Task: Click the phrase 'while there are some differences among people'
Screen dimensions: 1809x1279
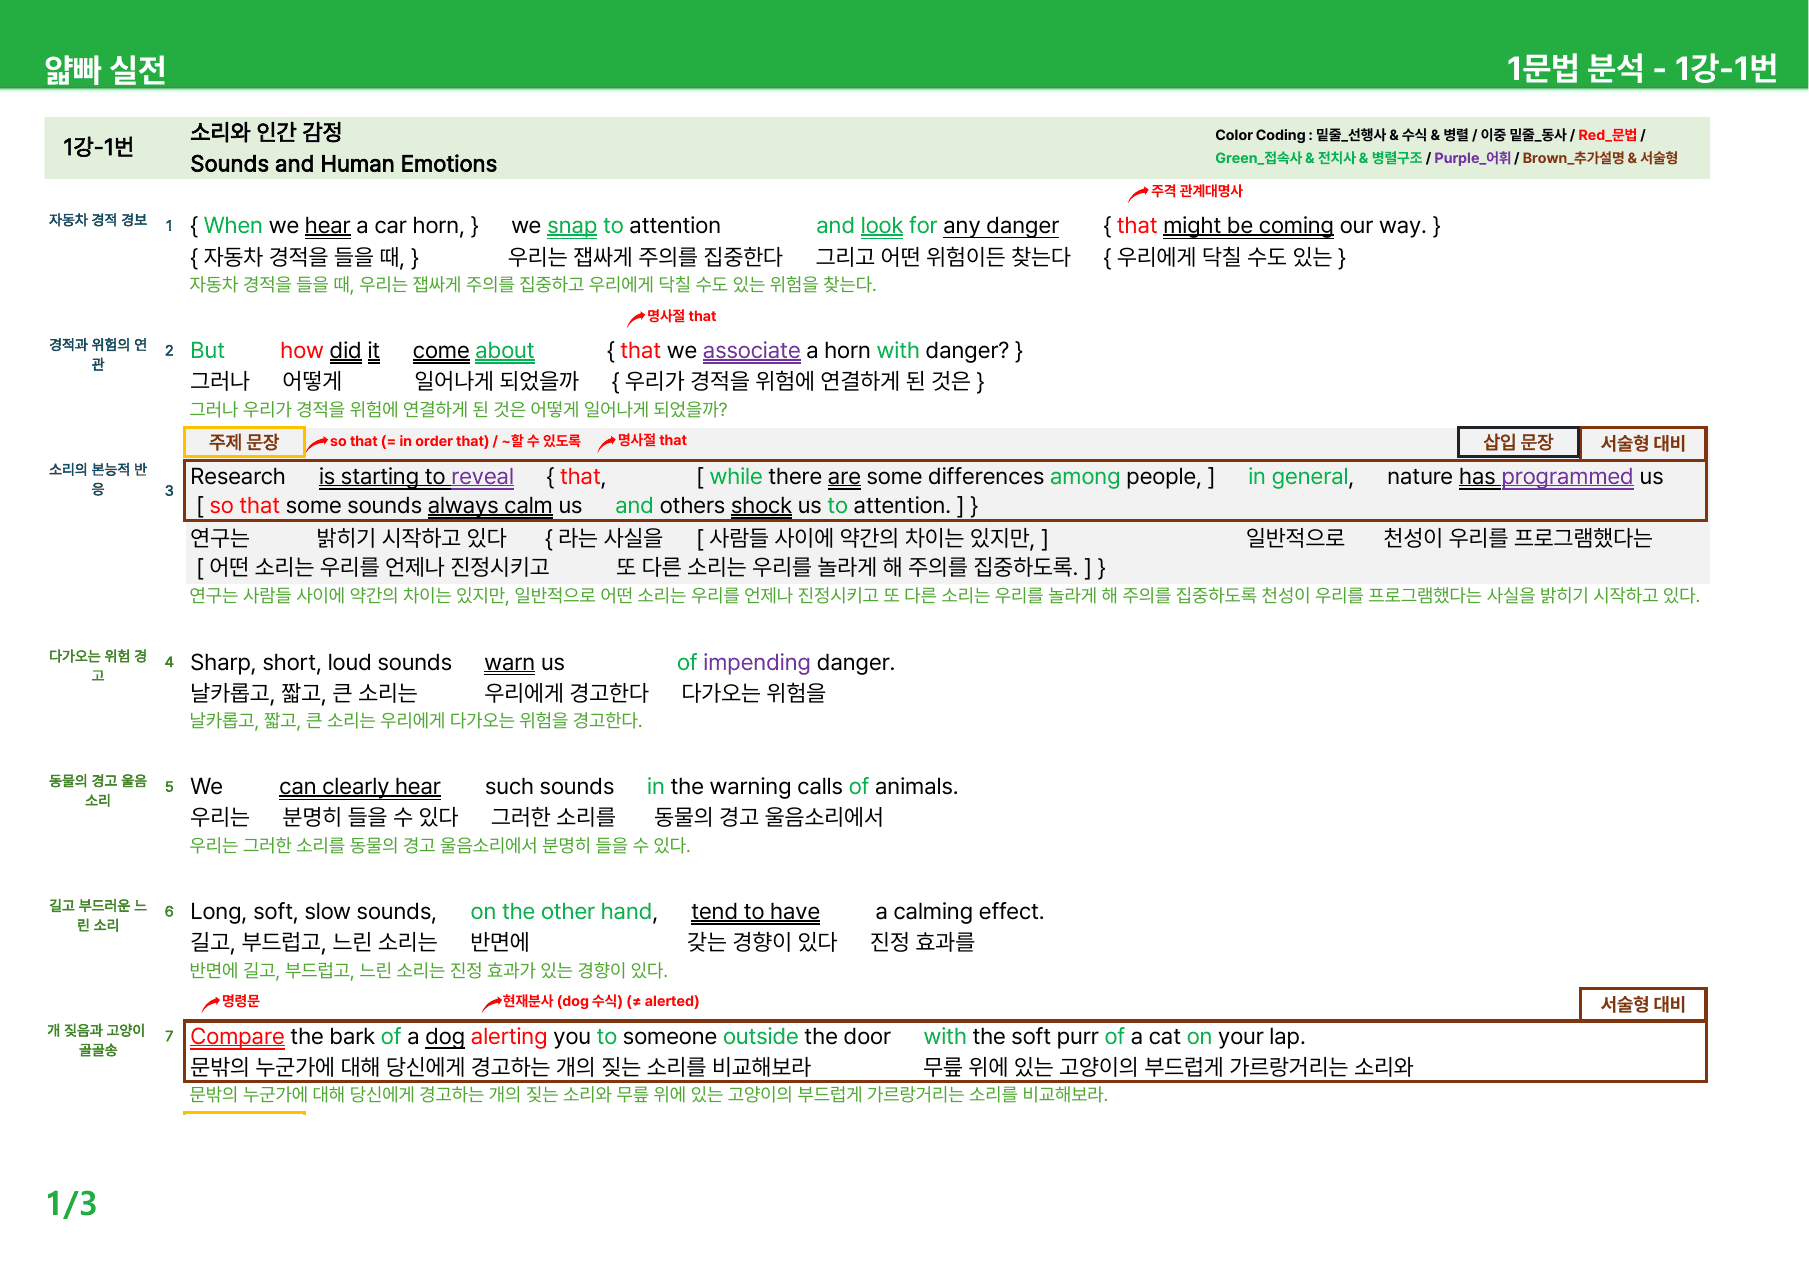Action: [955, 477]
